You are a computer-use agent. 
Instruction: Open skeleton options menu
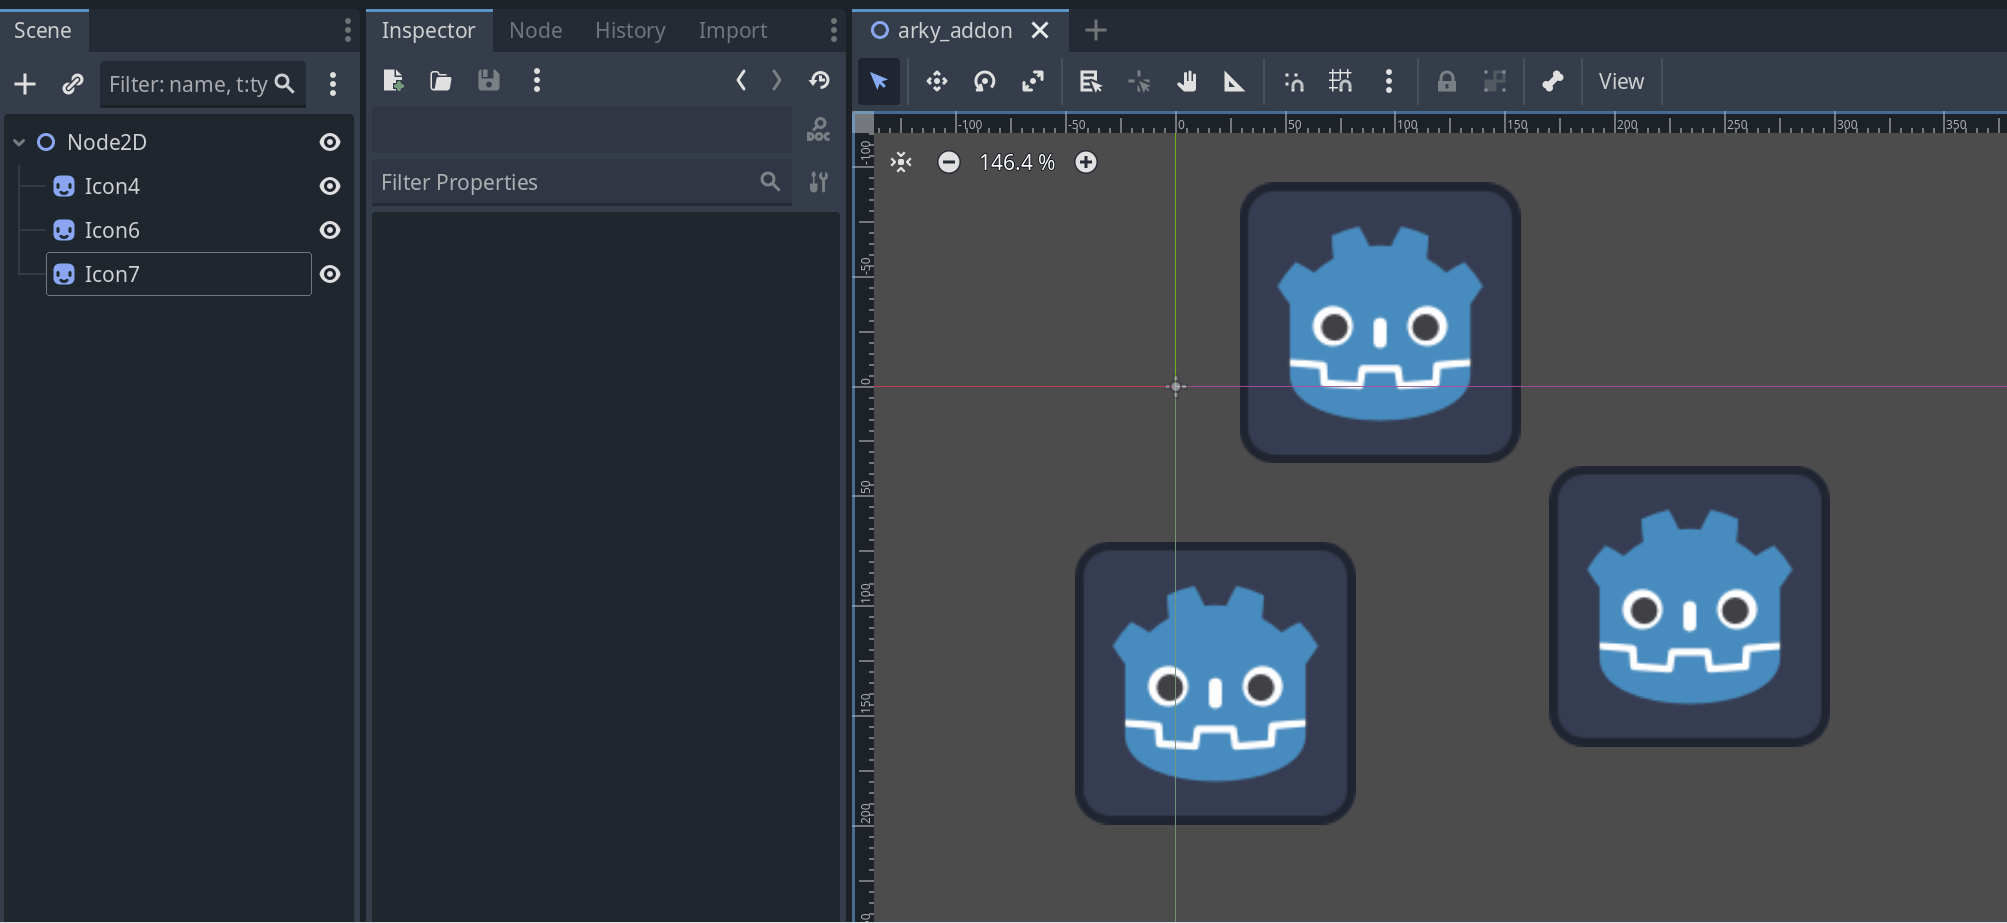1553,81
